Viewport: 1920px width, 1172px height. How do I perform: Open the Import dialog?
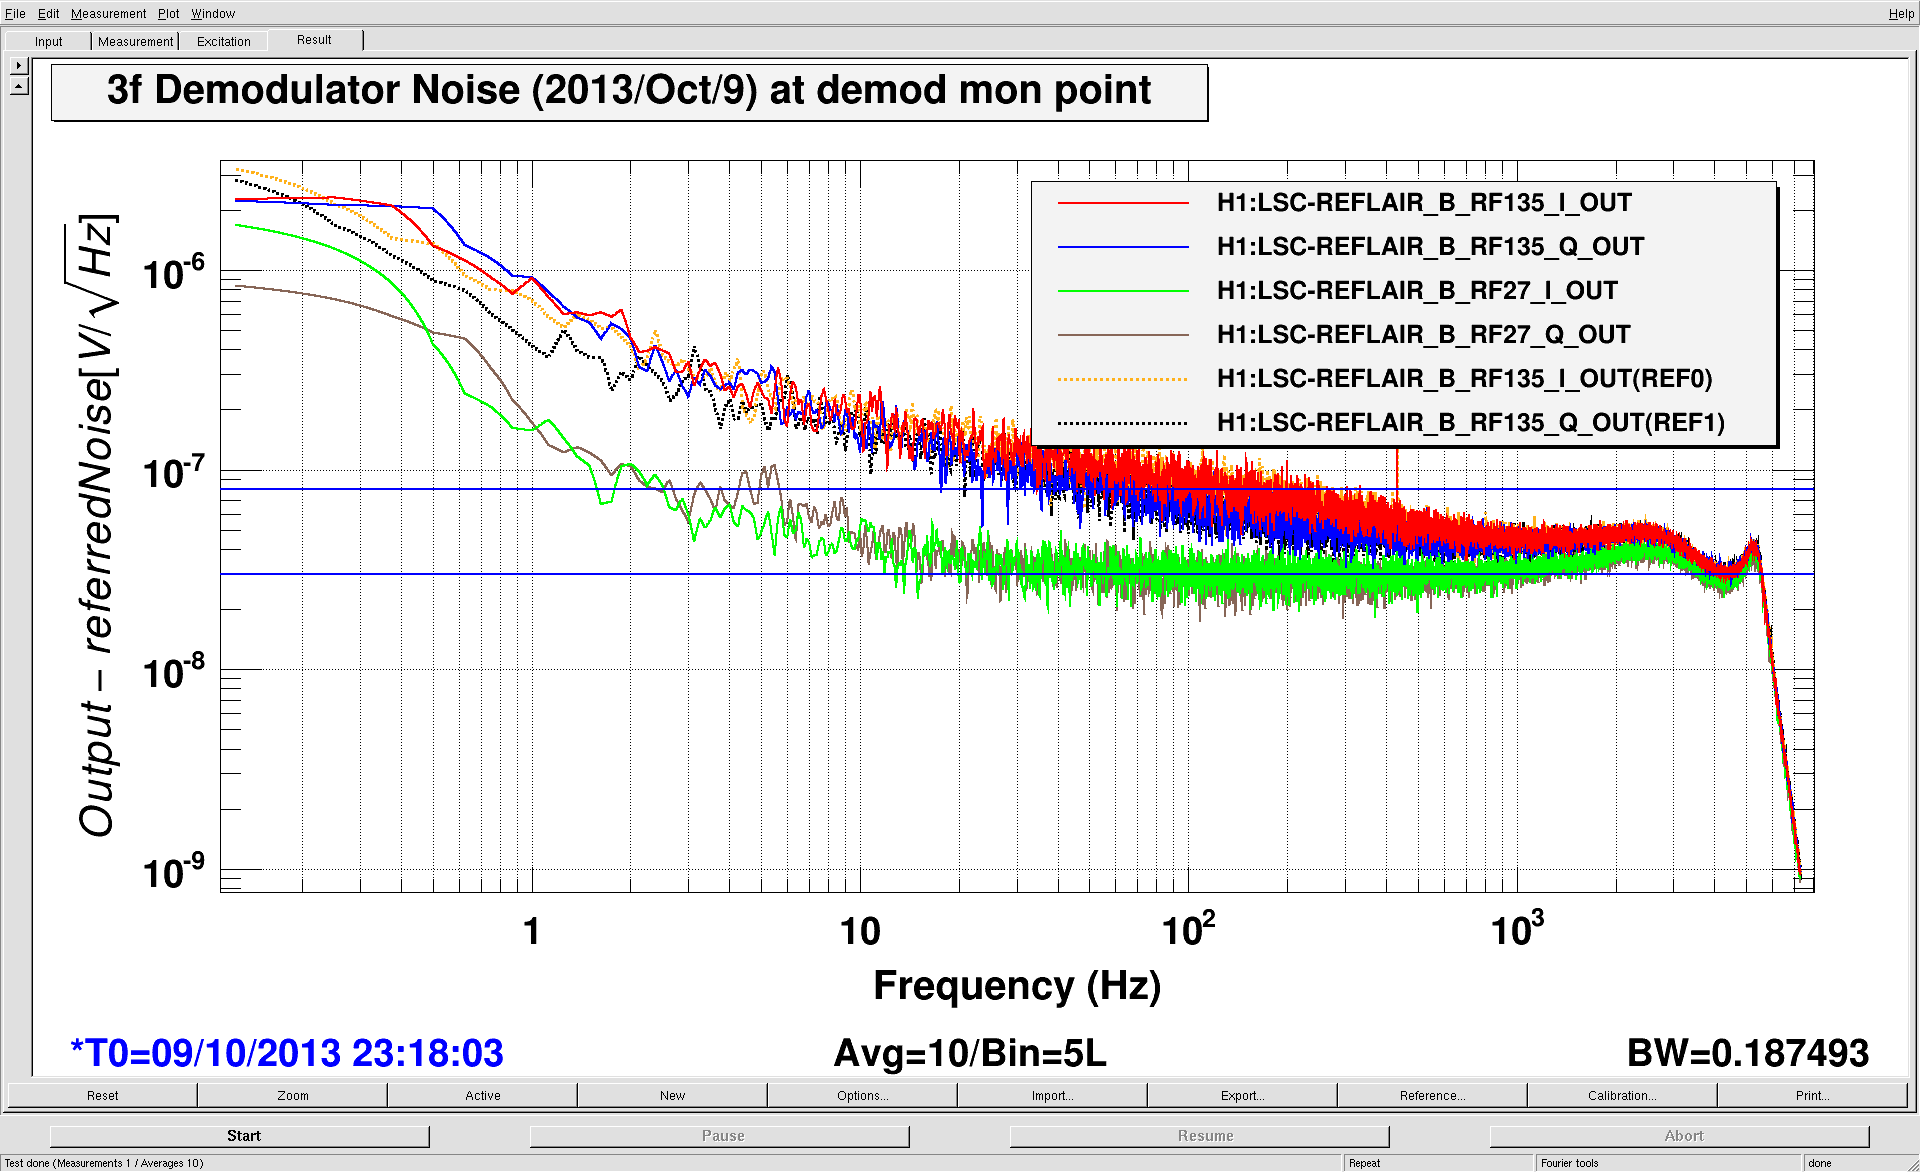click(x=1052, y=1095)
